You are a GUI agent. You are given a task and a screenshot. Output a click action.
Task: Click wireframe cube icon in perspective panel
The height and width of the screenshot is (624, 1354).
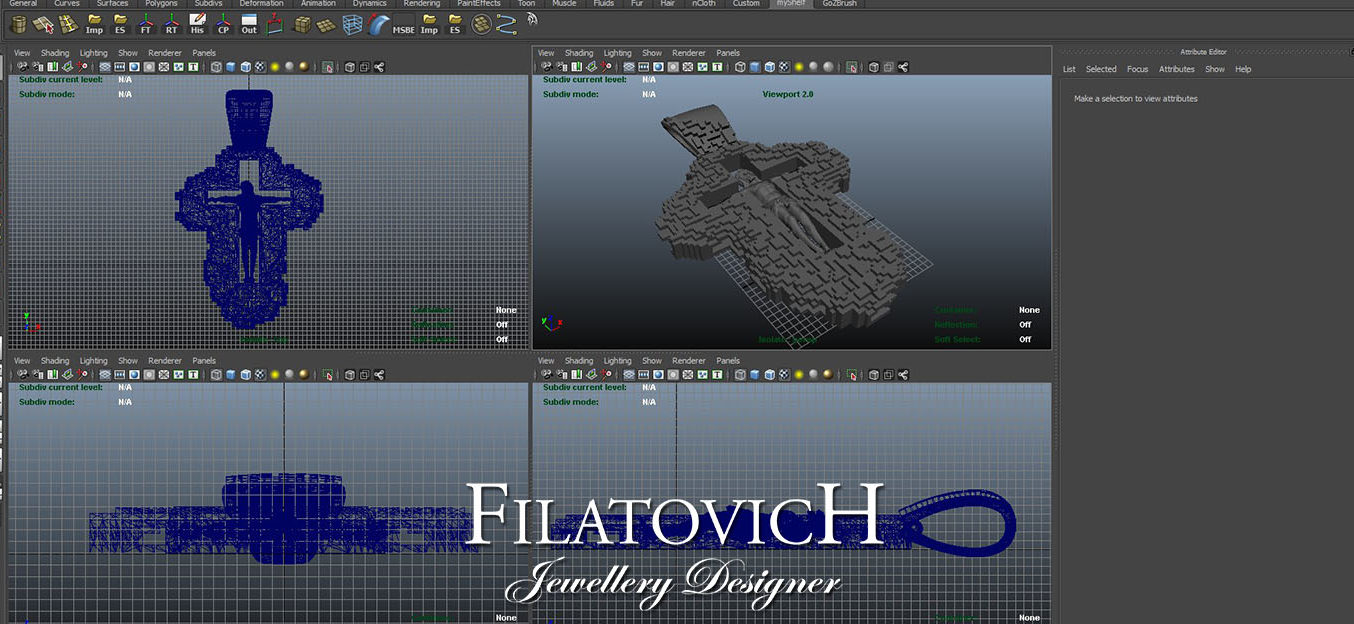tap(740, 67)
